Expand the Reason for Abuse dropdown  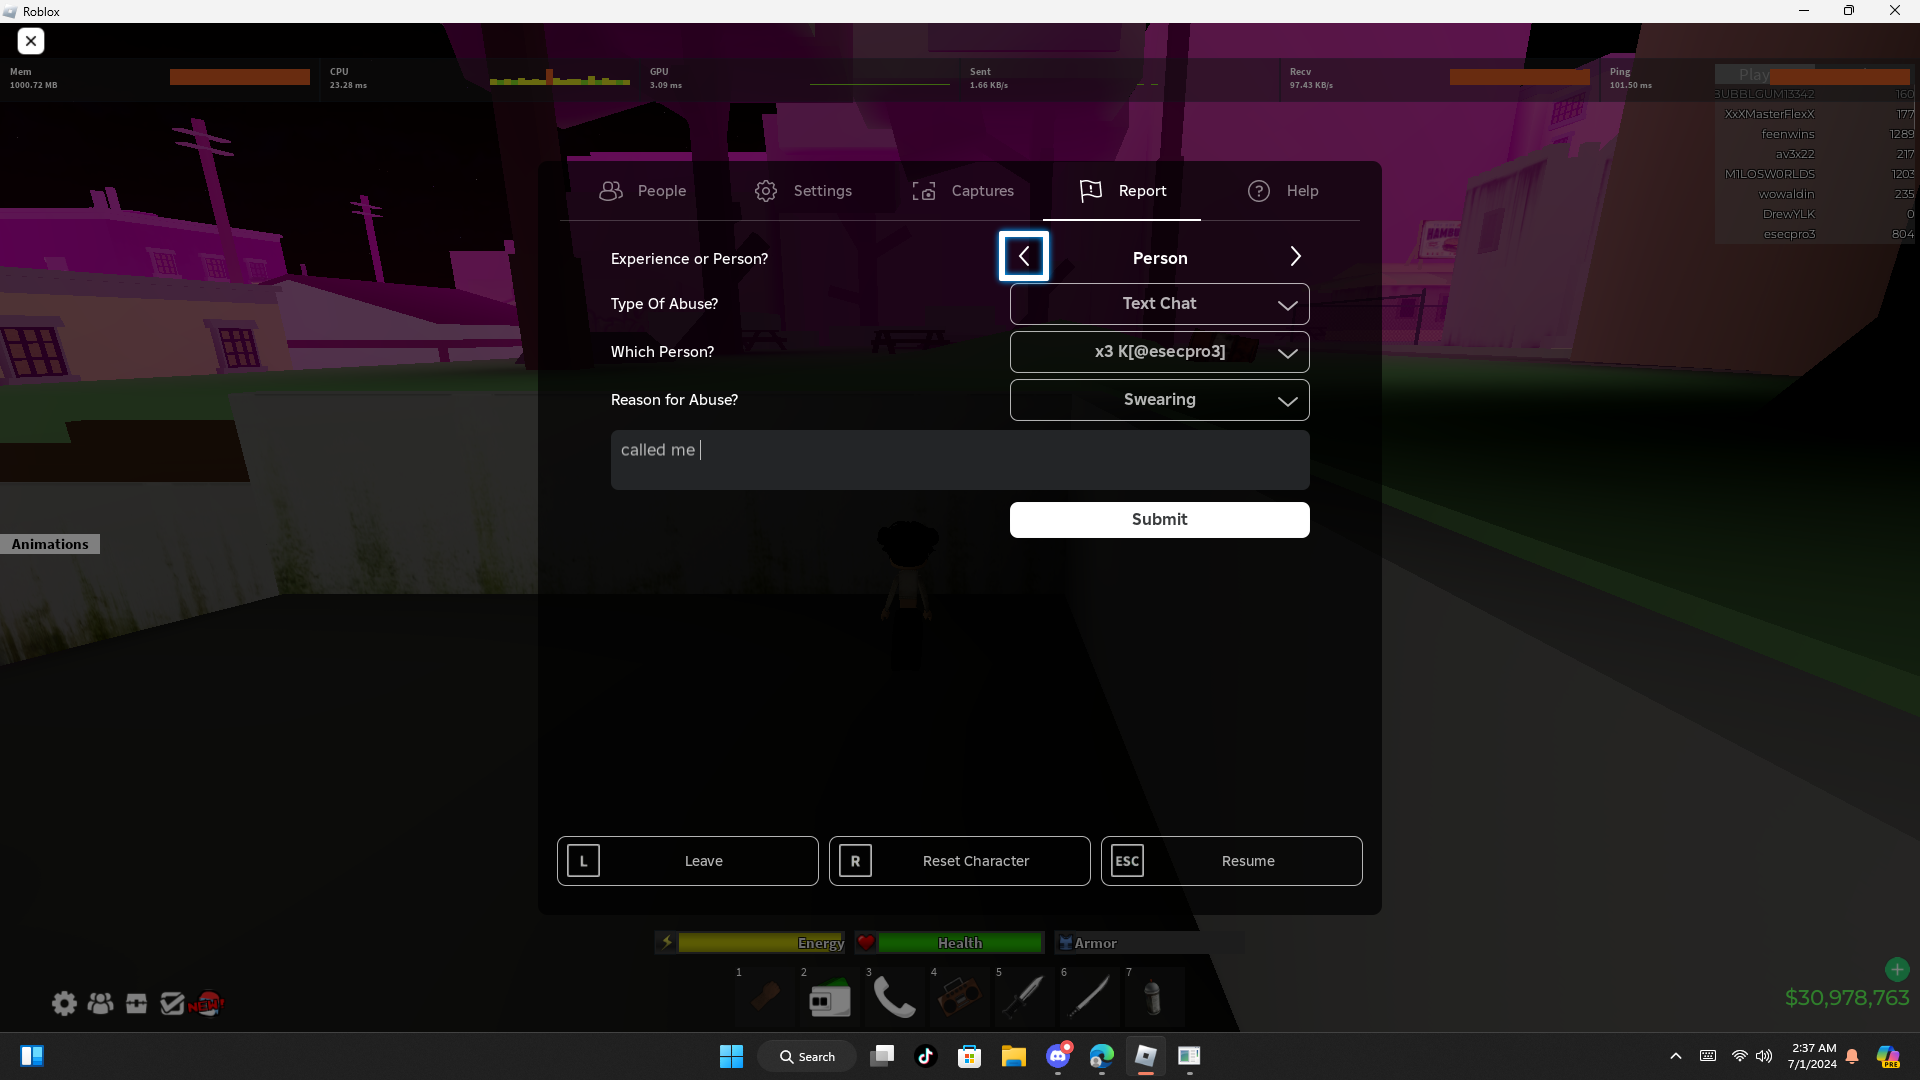(1160, 400)
